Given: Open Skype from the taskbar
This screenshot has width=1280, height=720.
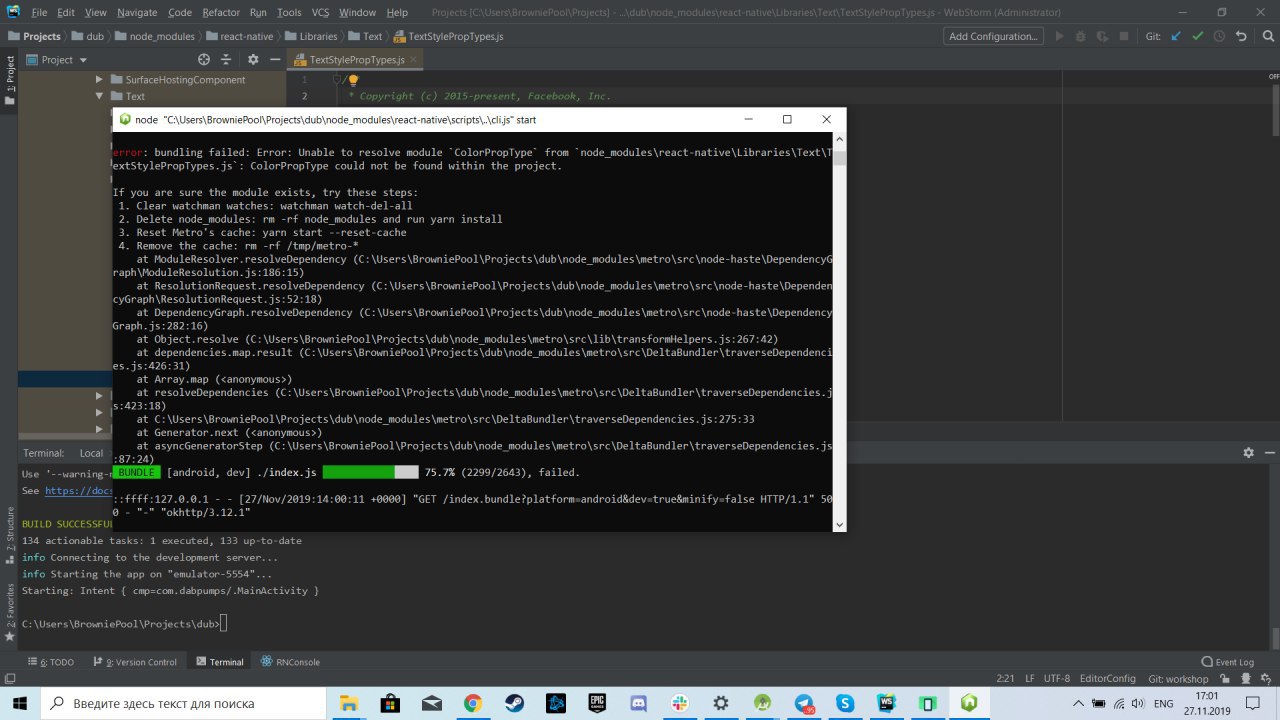Looking at the screenshot, I should (845, 703).
